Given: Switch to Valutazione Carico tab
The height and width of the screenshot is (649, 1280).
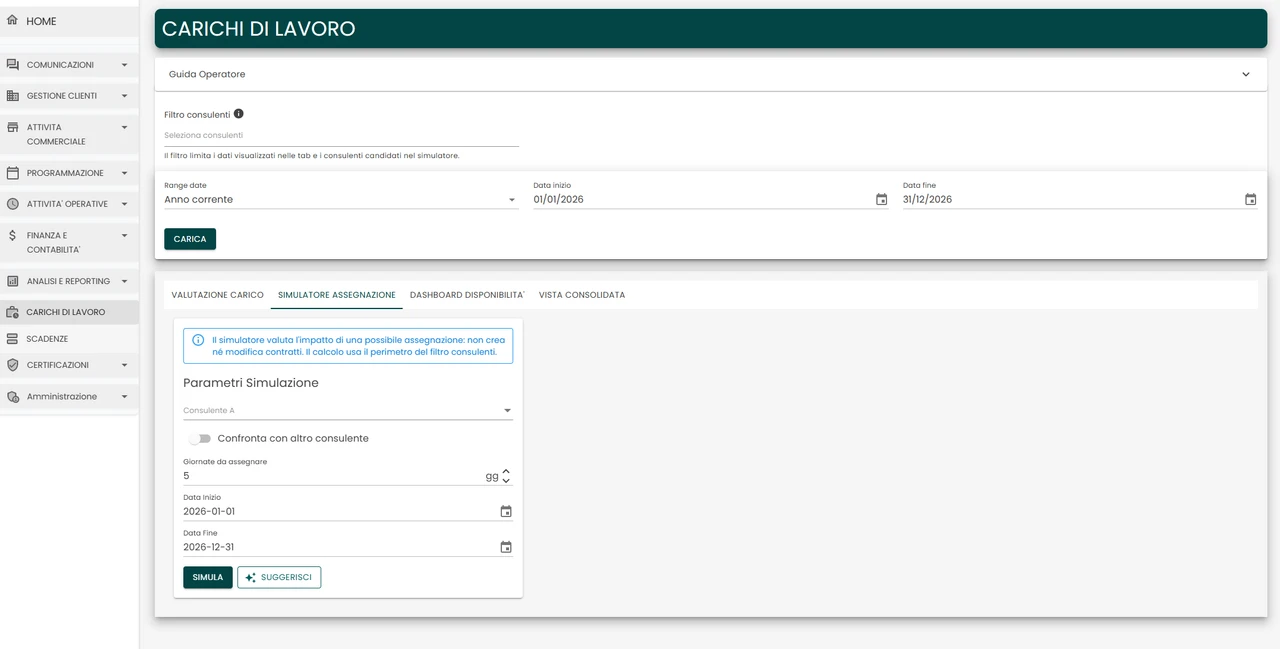Looking at the screenshot, I should click(217, 295).
